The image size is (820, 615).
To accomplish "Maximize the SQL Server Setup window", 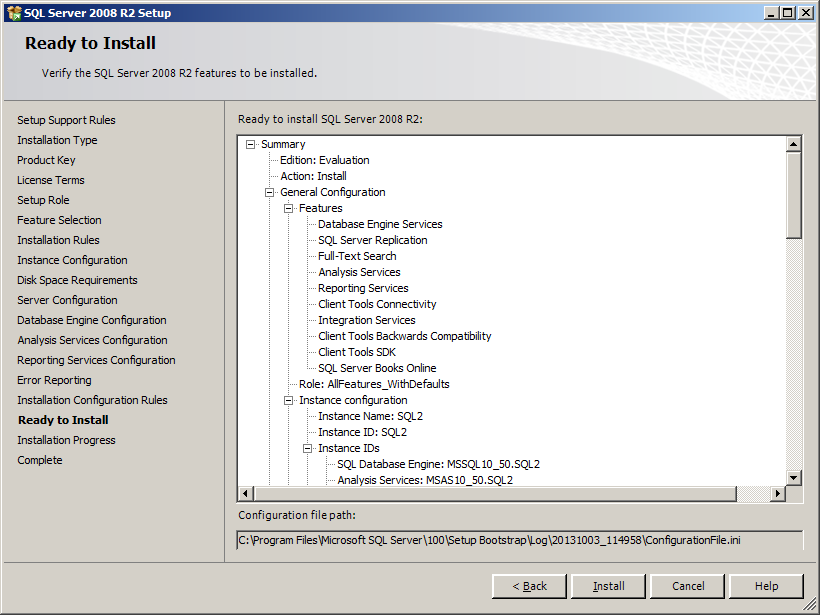I will (788, 13).
